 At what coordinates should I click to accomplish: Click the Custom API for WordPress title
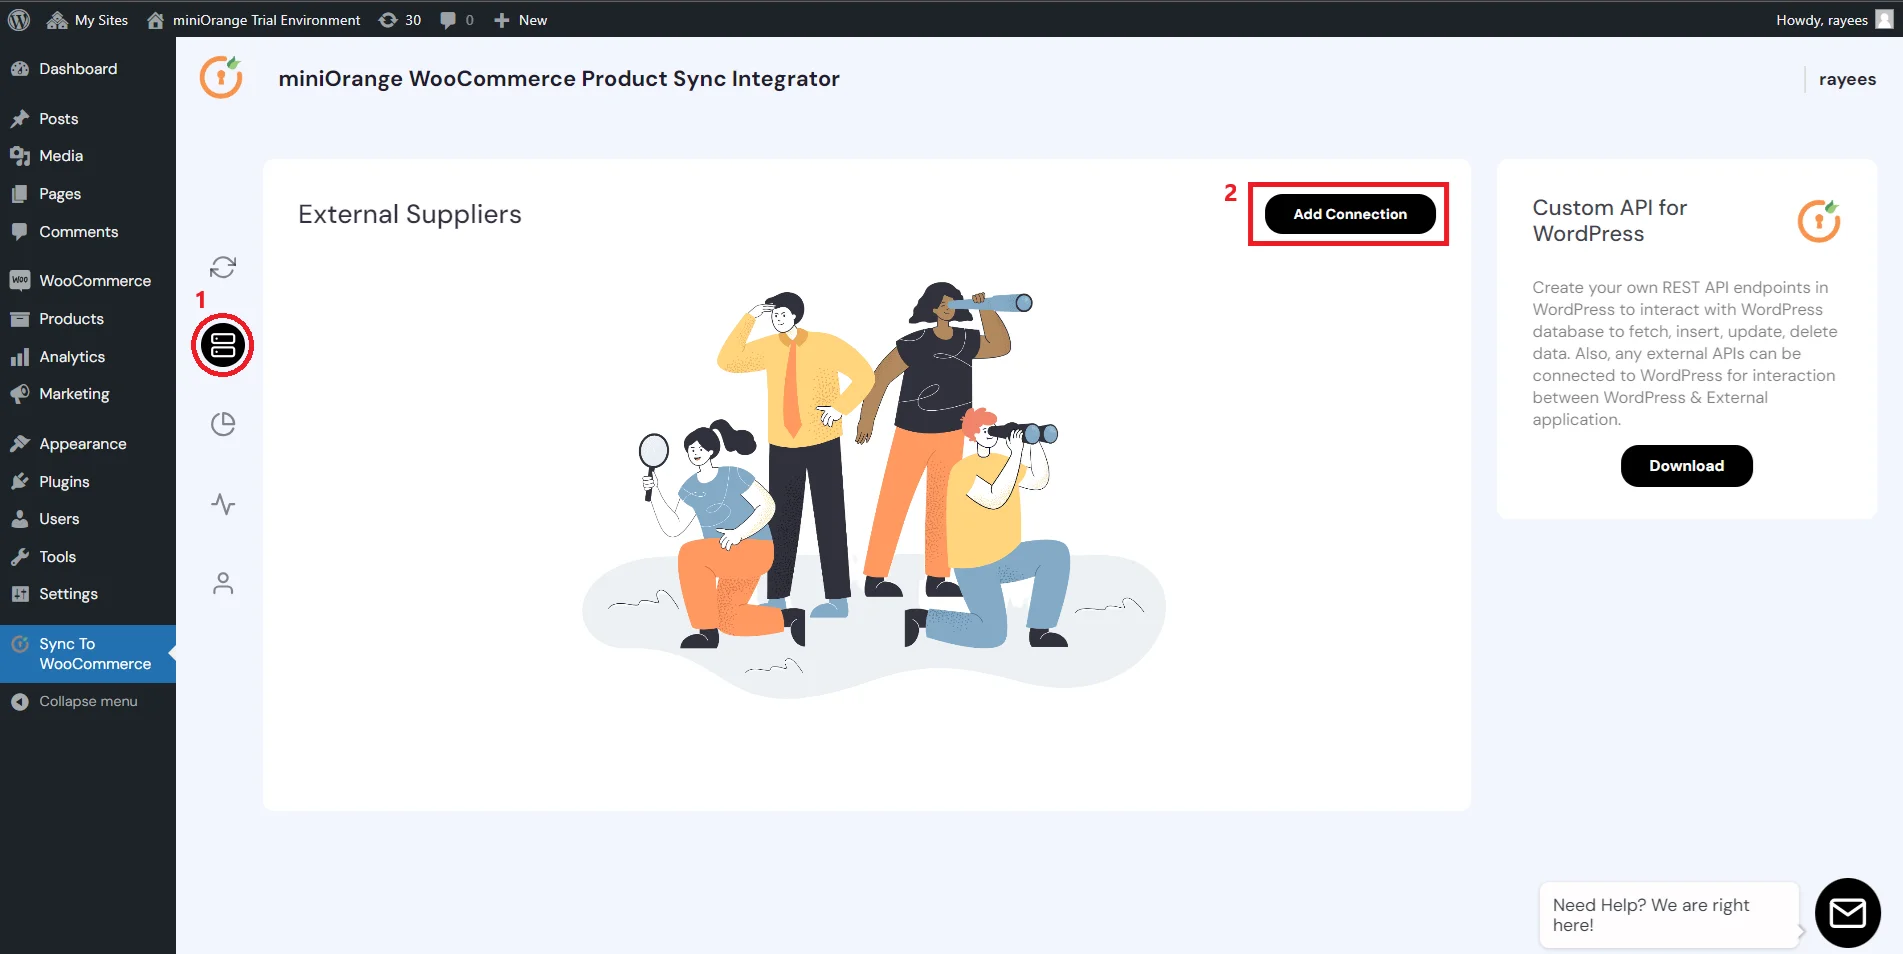pyautogui.click(x=1610, y=220)
